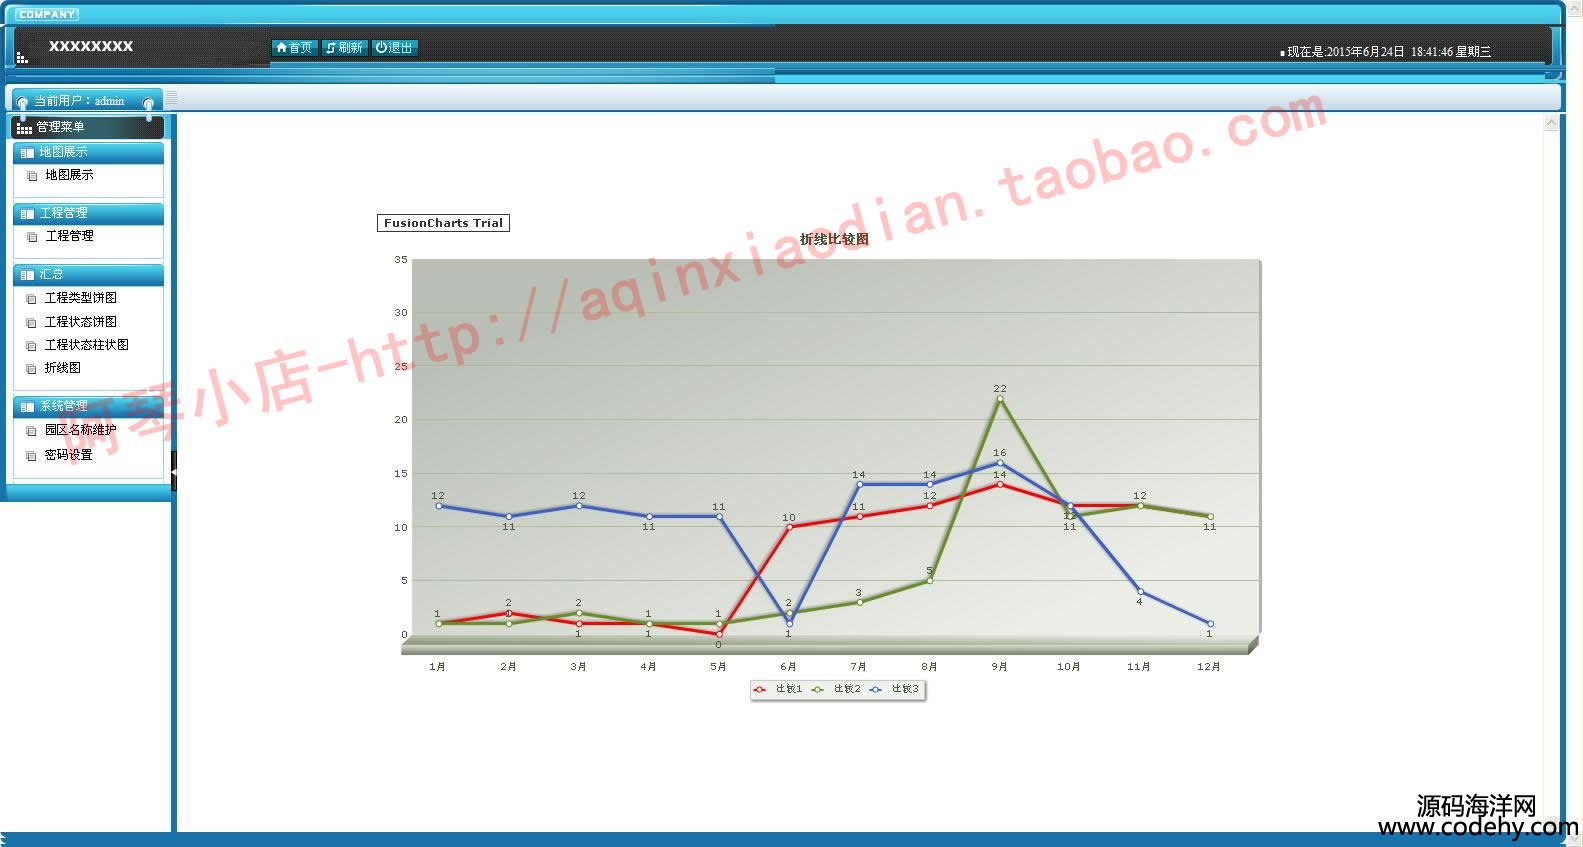
Task: Log out with the 退出 button
Action: pyautogui.click(x=394, y=48)
